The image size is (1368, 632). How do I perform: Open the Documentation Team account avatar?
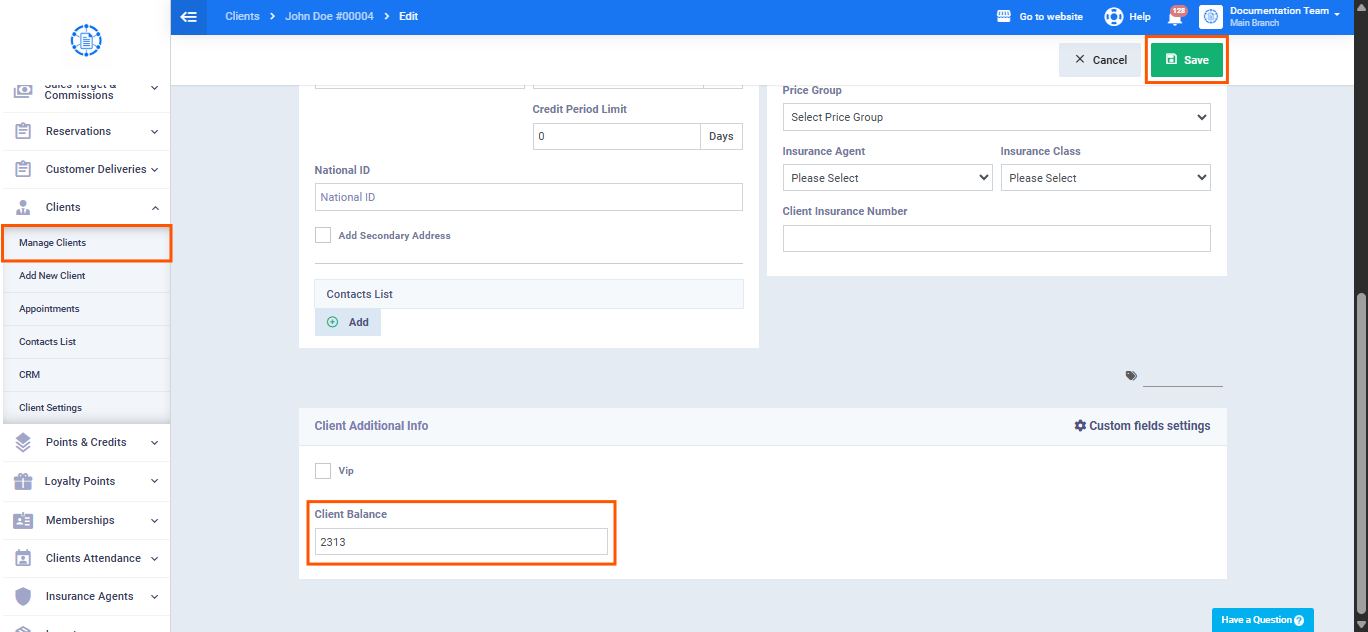point(1211,17)
